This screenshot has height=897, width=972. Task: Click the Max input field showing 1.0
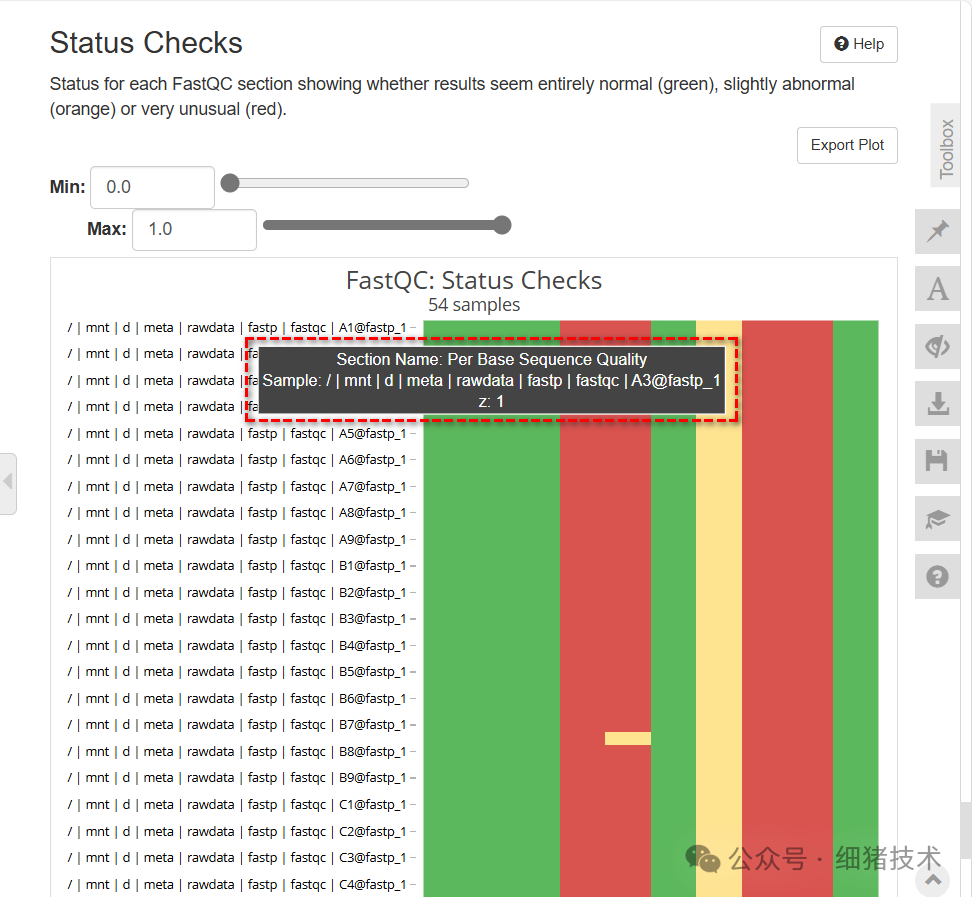click(x=194, y=229)
